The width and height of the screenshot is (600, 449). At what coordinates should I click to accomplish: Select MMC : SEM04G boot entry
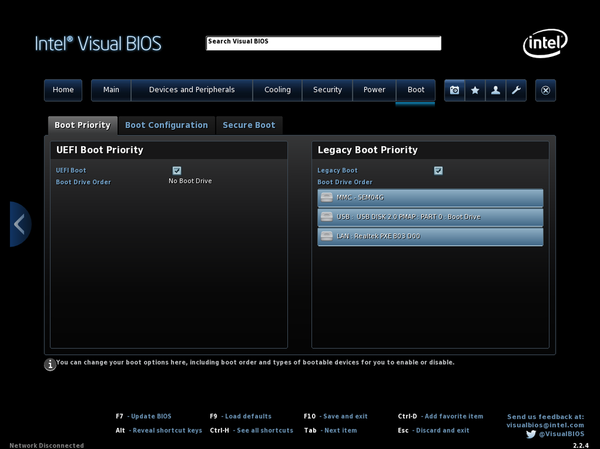click(x=430, y=198)
